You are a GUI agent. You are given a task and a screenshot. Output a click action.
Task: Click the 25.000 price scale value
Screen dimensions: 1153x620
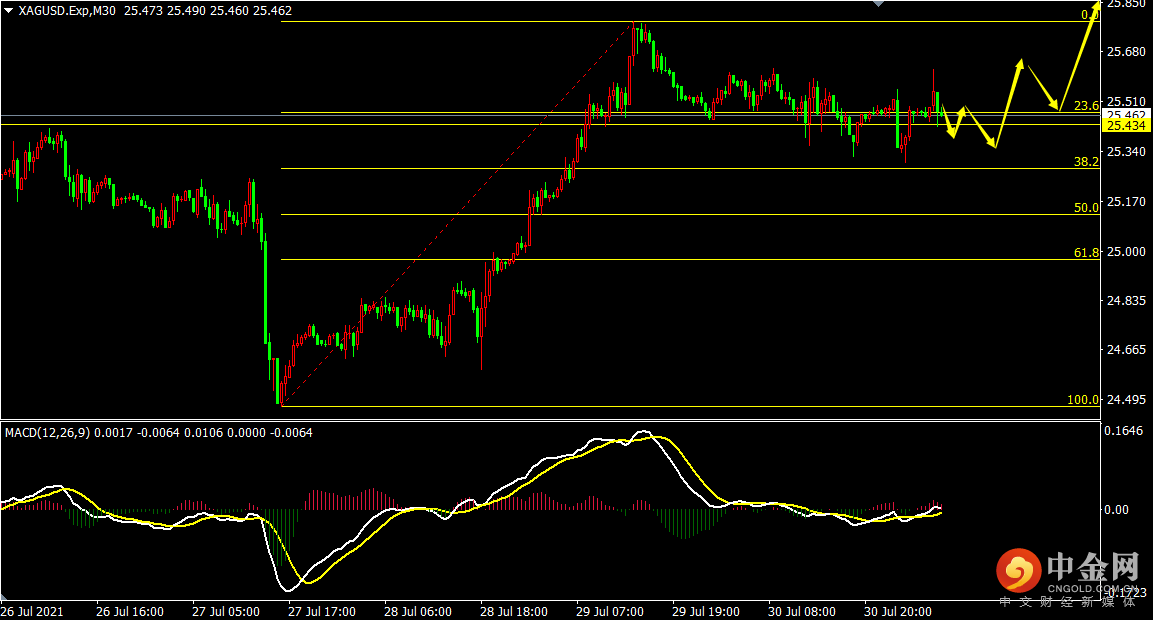click(1127, 252)
